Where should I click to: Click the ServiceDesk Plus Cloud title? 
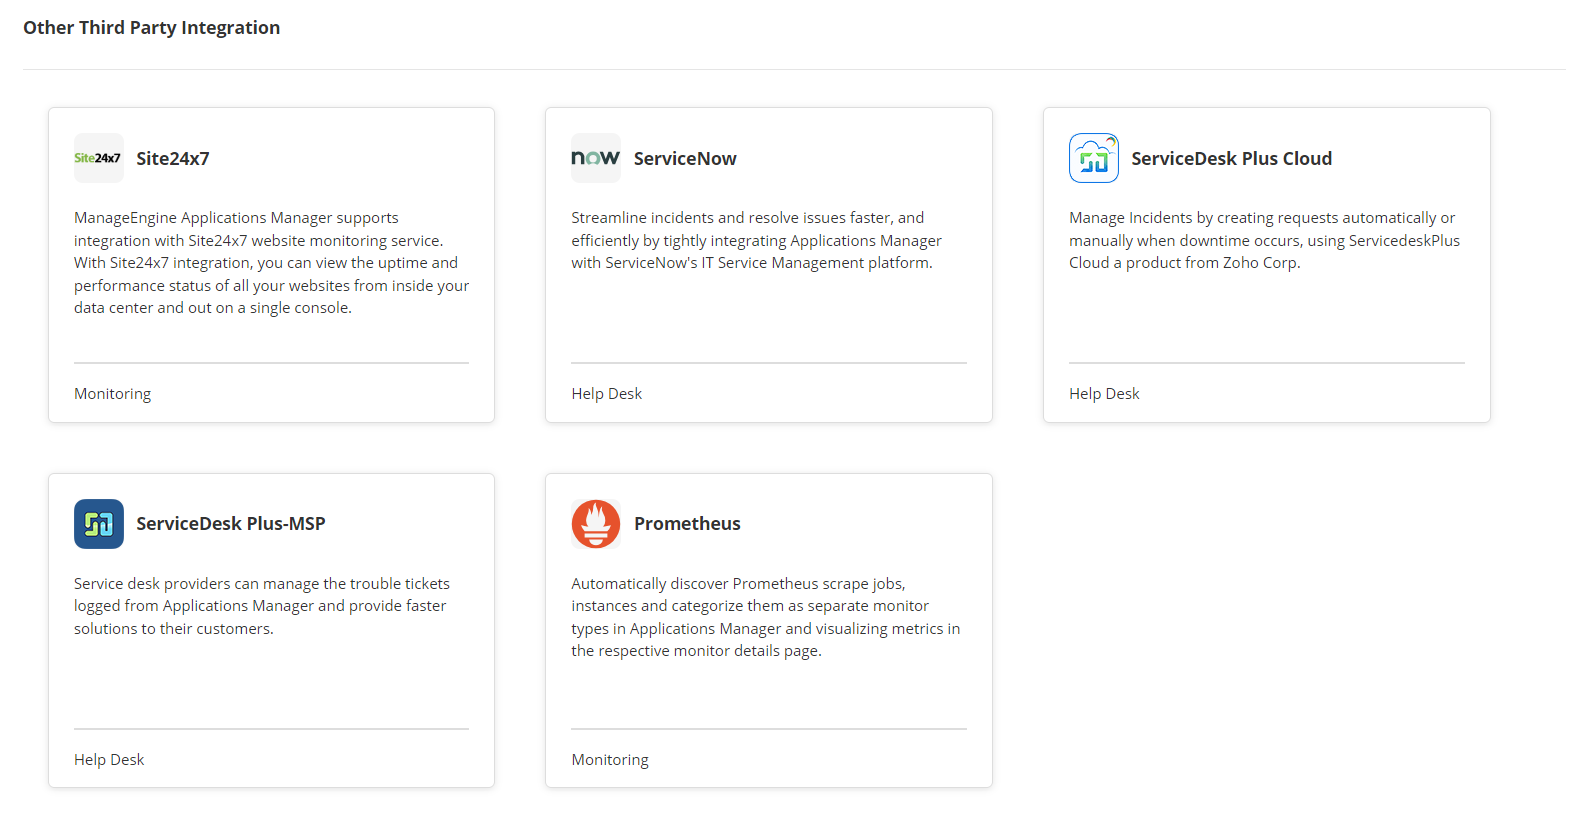coord(1232,157)
